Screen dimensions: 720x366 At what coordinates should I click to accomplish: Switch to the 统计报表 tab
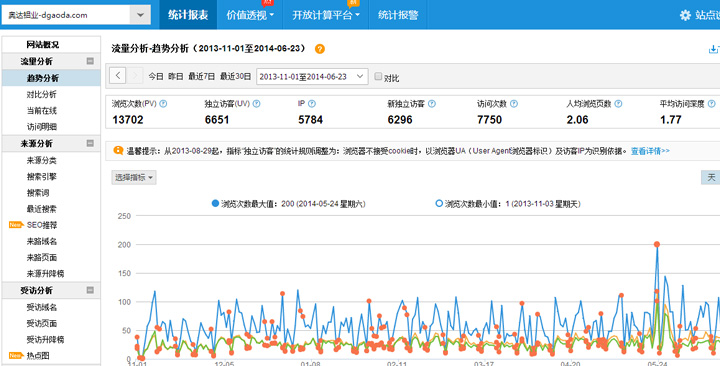click(x=188, y=15)
